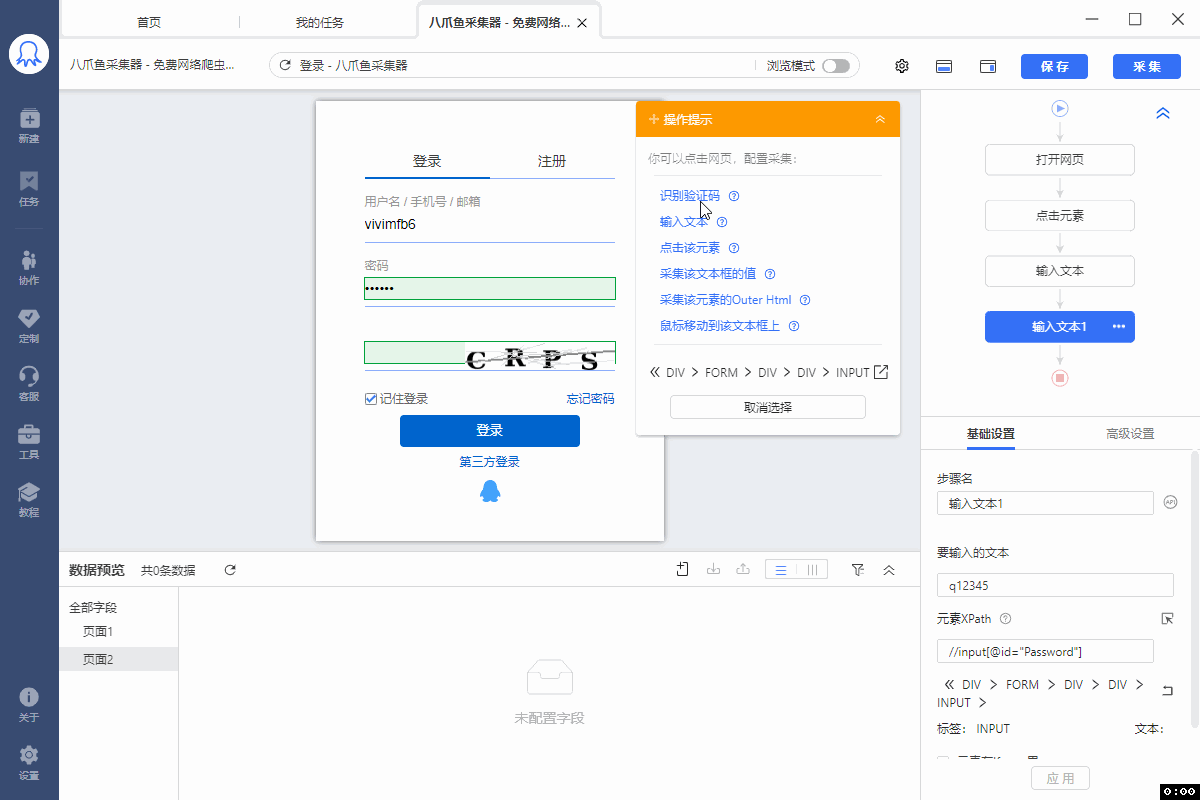The image size is (1200, 800).
Task: Click the gear icon beside 浏览模式
Action: (x=902, y=66)
